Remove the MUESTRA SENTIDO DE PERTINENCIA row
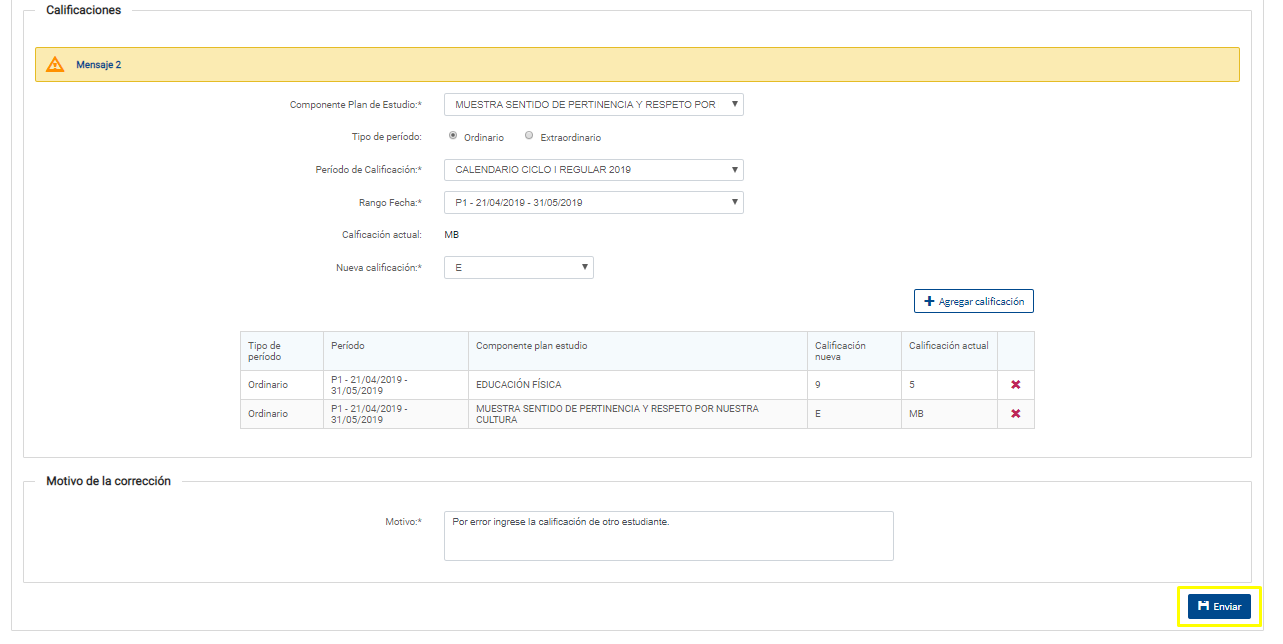This screenshot has width=1283, height=644. 1015,414
